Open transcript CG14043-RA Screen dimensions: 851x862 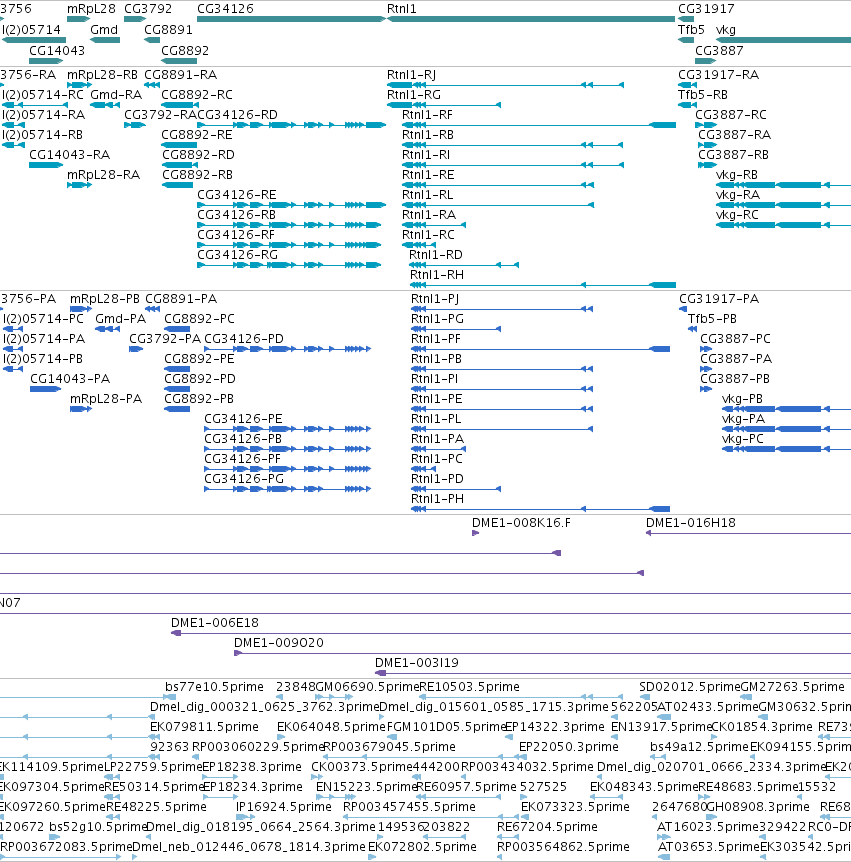[x=69, y=155]
